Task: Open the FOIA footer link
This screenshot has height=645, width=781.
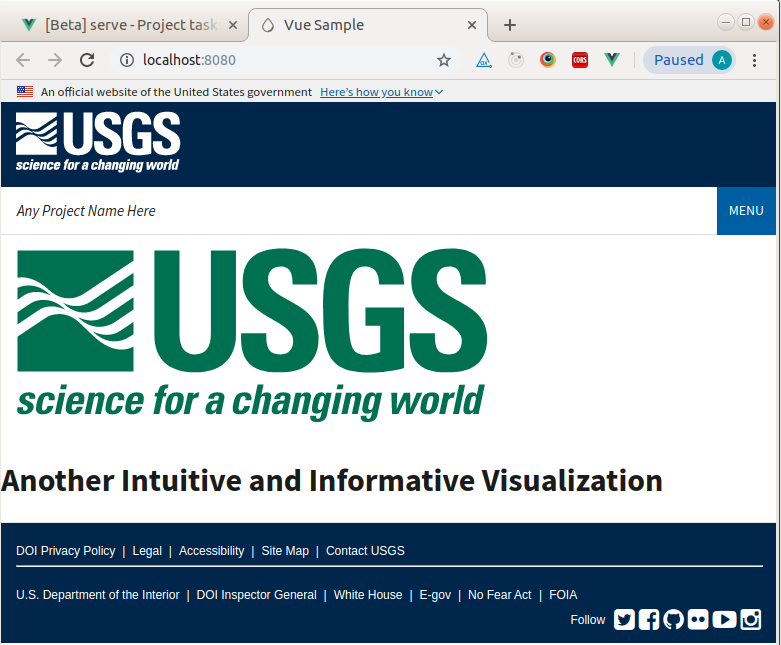Action: (563, 595)
